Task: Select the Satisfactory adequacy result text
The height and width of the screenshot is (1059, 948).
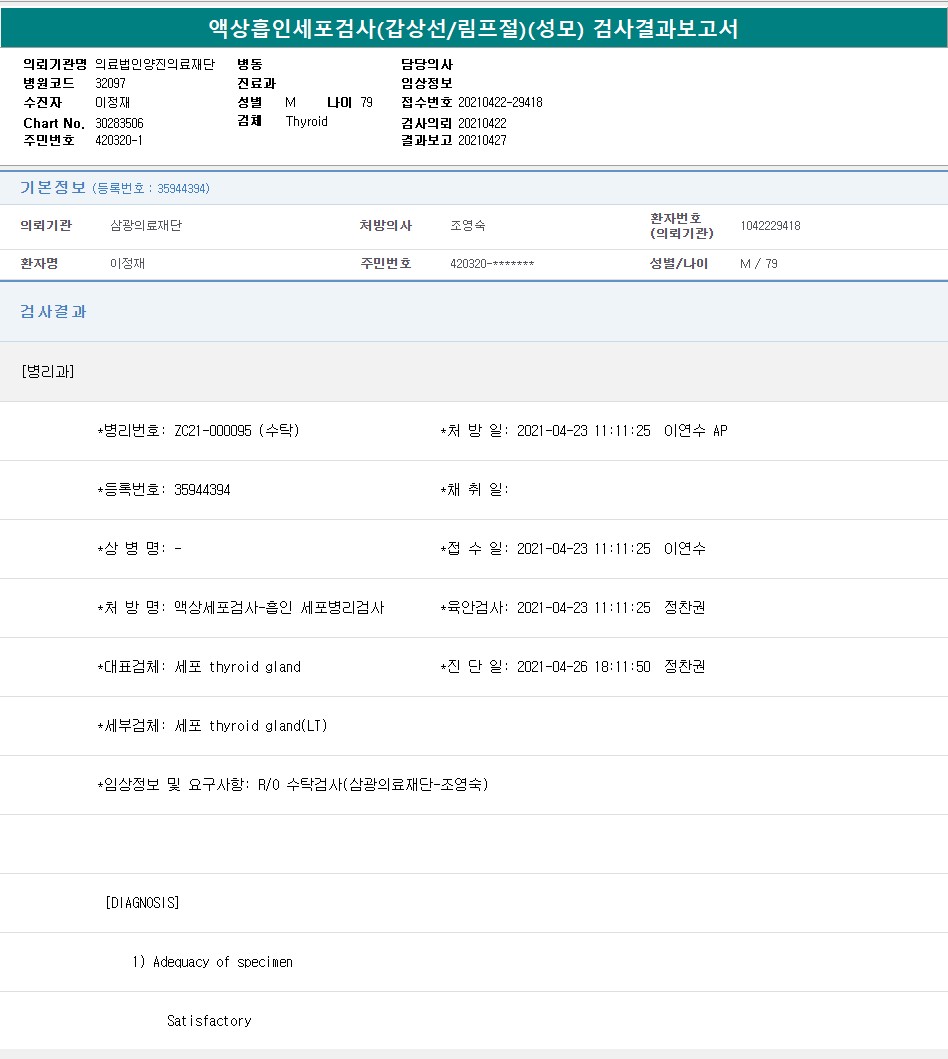Action: (209, 1021)
